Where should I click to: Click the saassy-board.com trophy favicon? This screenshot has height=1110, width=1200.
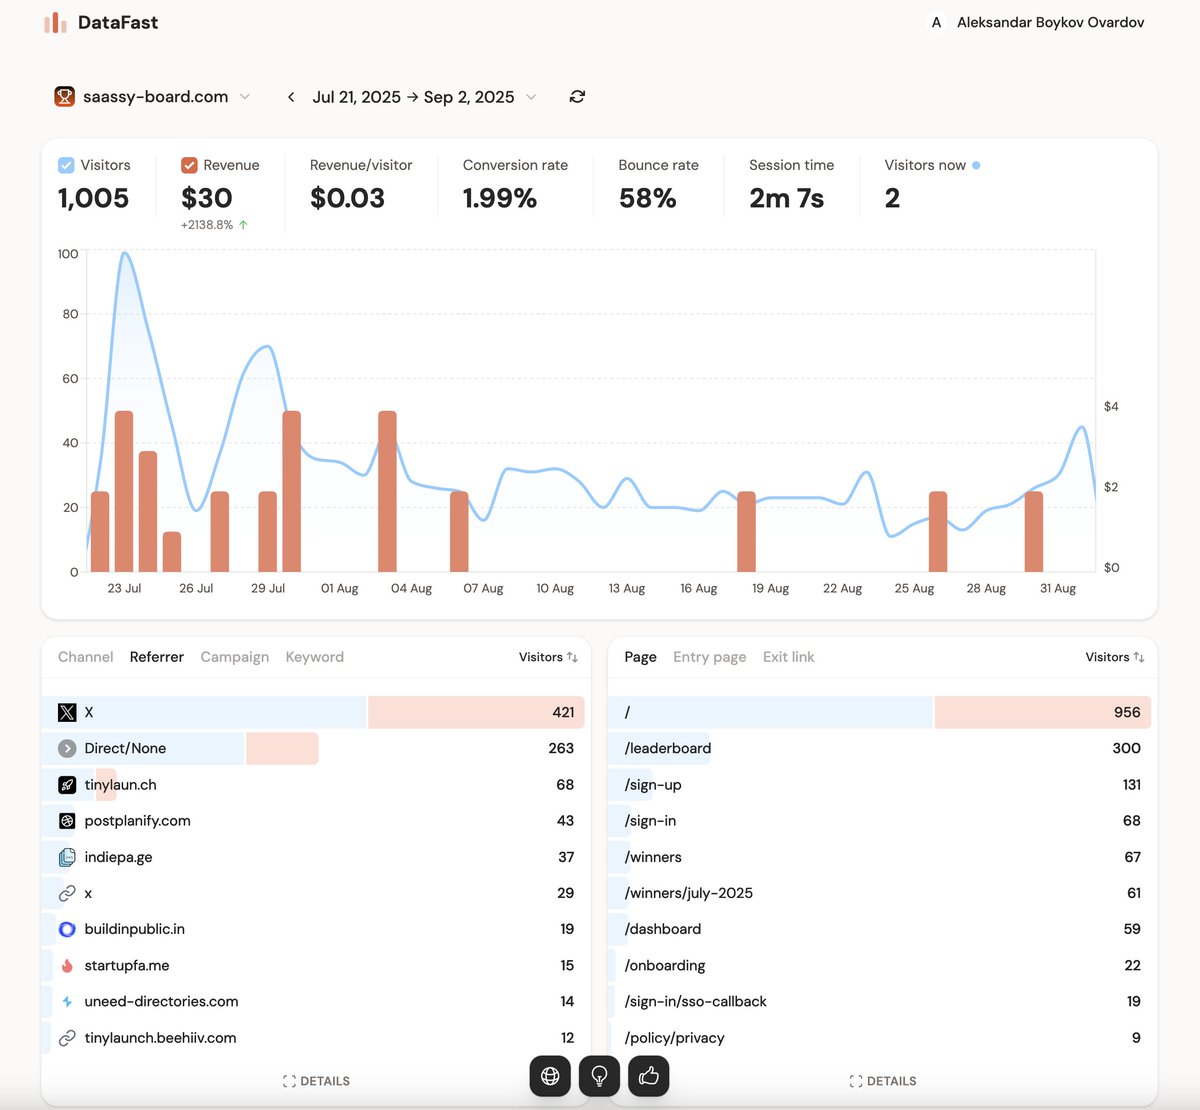(x=64, y=97)
